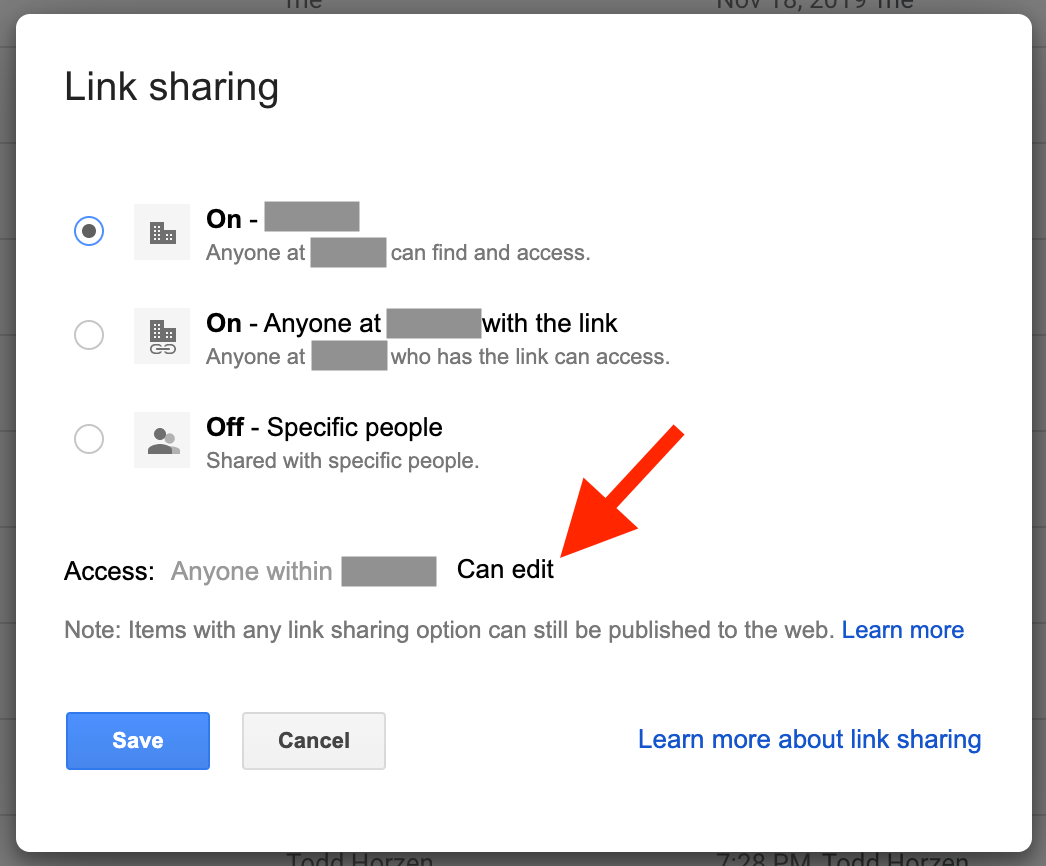This screenshot has height=866, width=1046.
Task: Open the 'Learn more' link about publishing
Action: [902, 629]
